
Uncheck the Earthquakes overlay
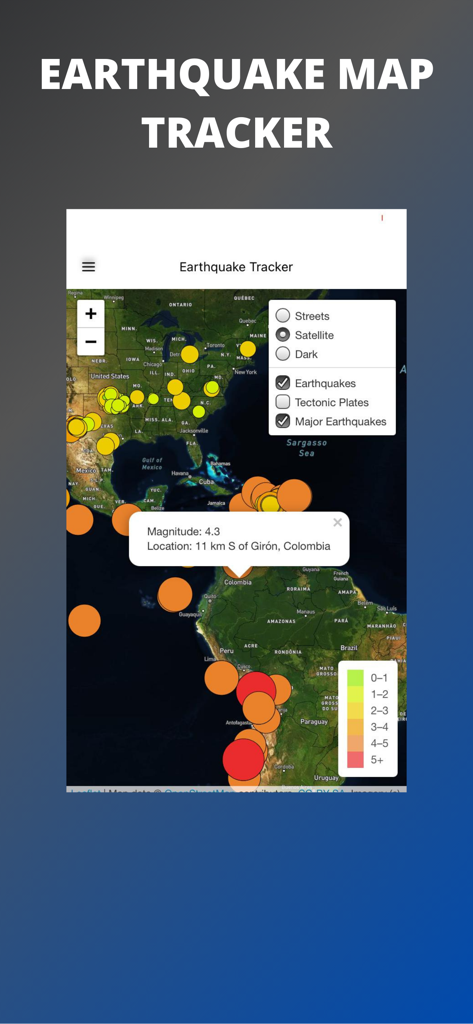point(282,383)
